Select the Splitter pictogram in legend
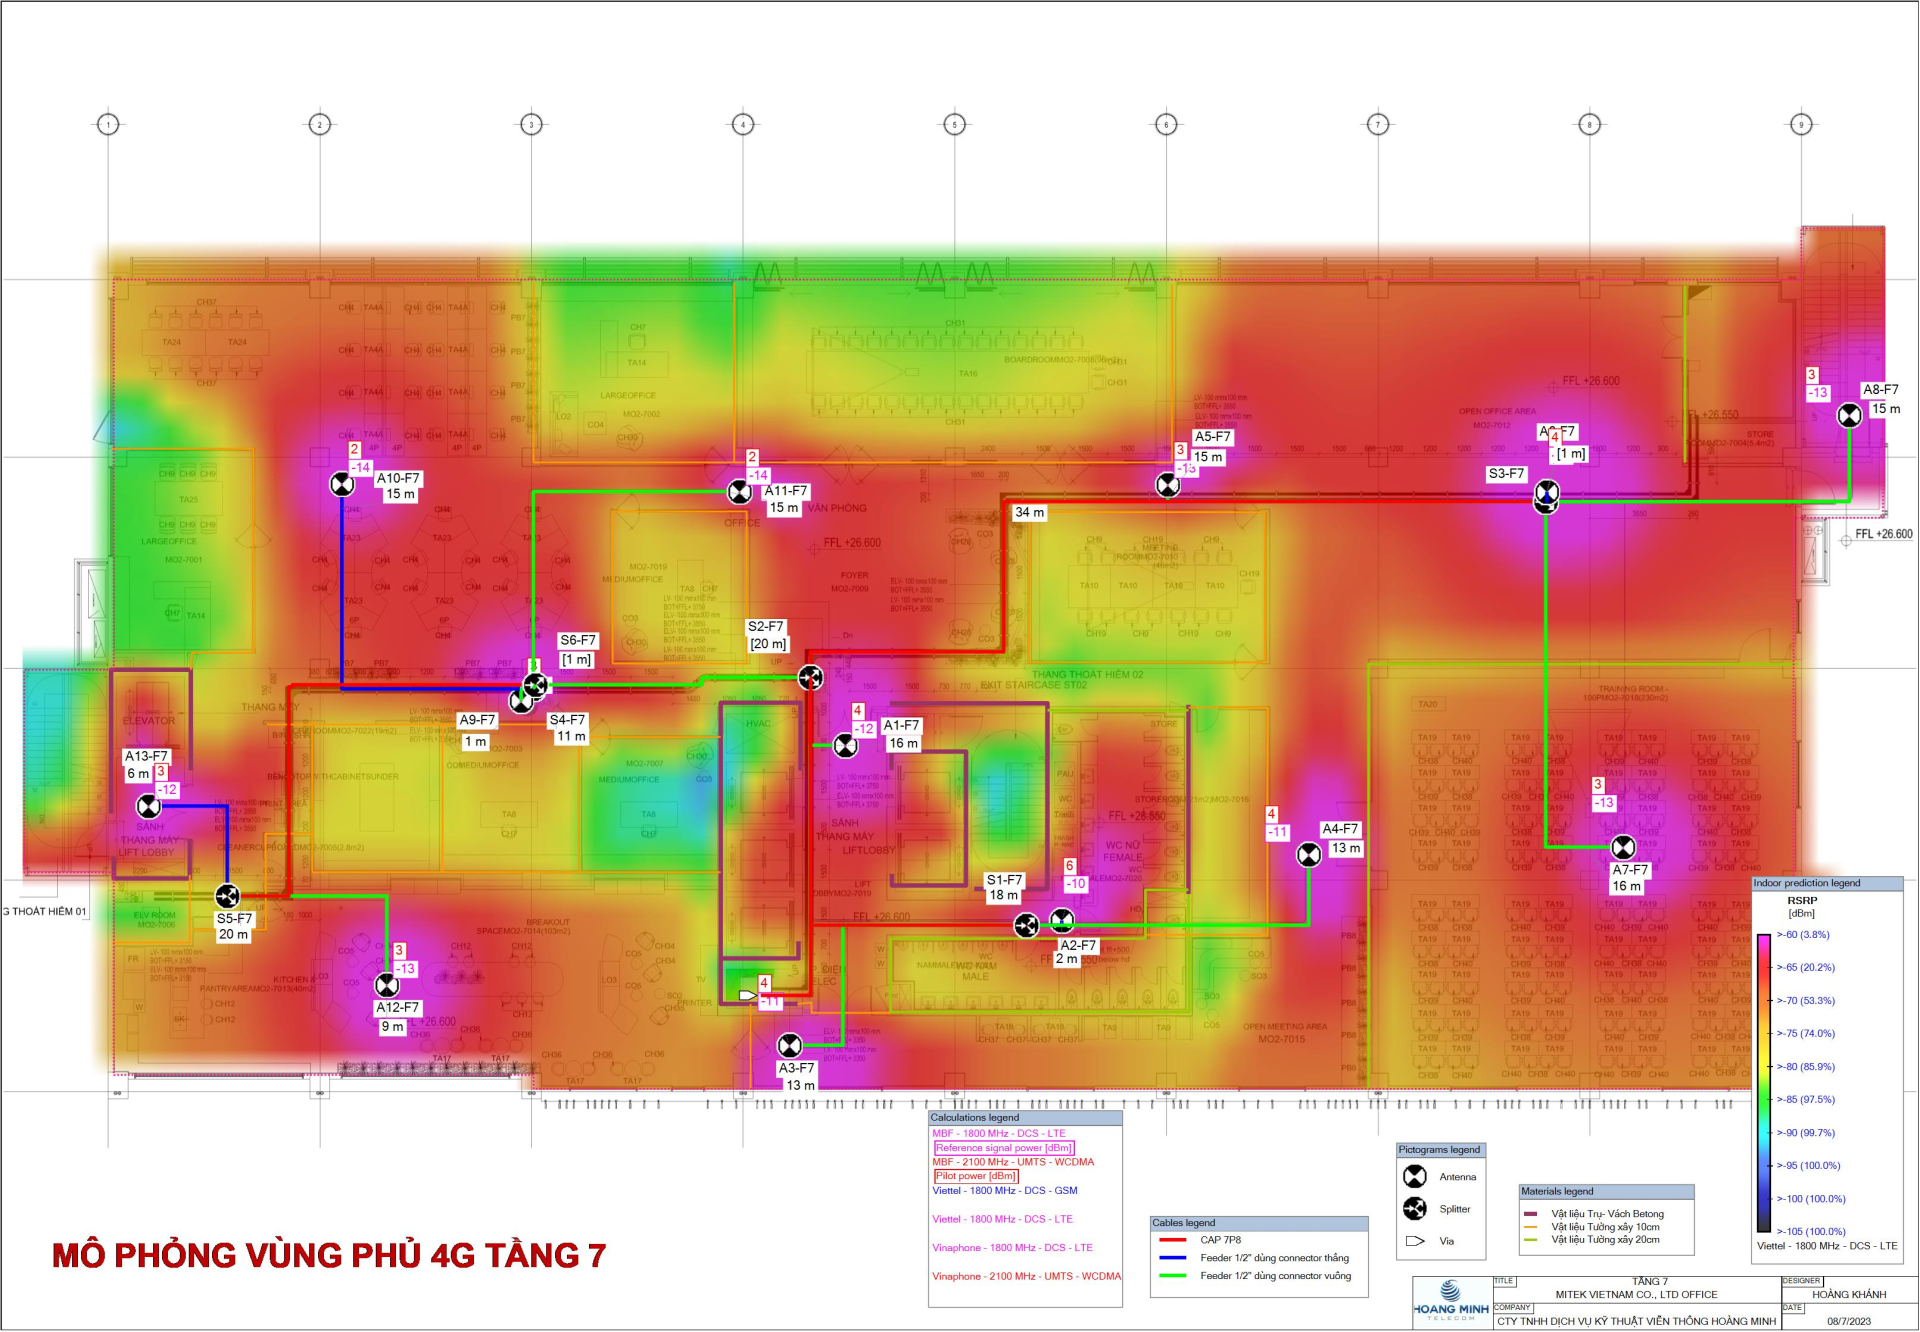 (x=1415, y=1209)
